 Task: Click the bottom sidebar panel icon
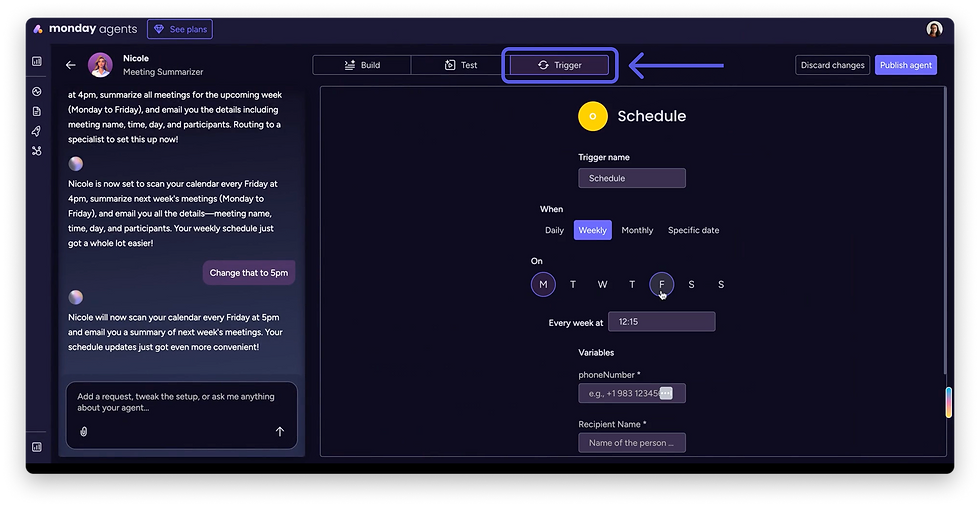pyautogui.click(x=37, y=446)
